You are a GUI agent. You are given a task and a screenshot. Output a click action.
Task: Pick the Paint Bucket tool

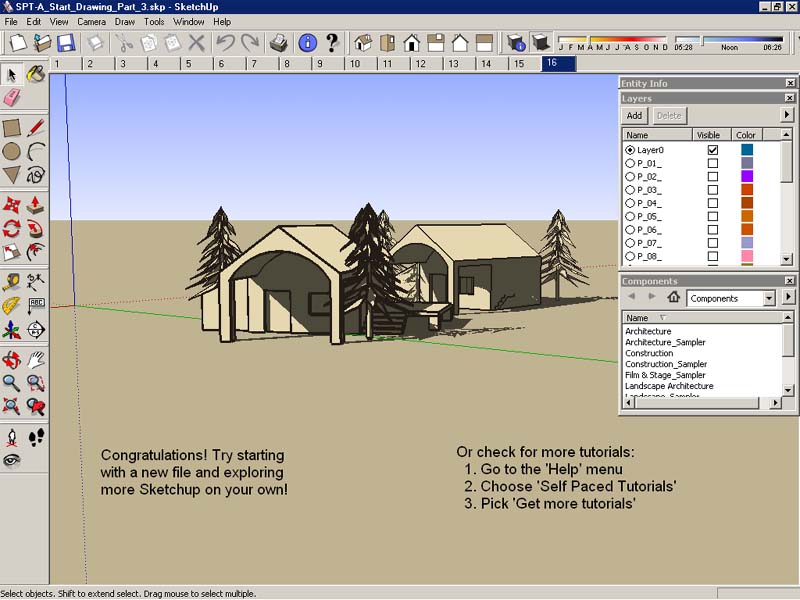[x=35, y=74]
